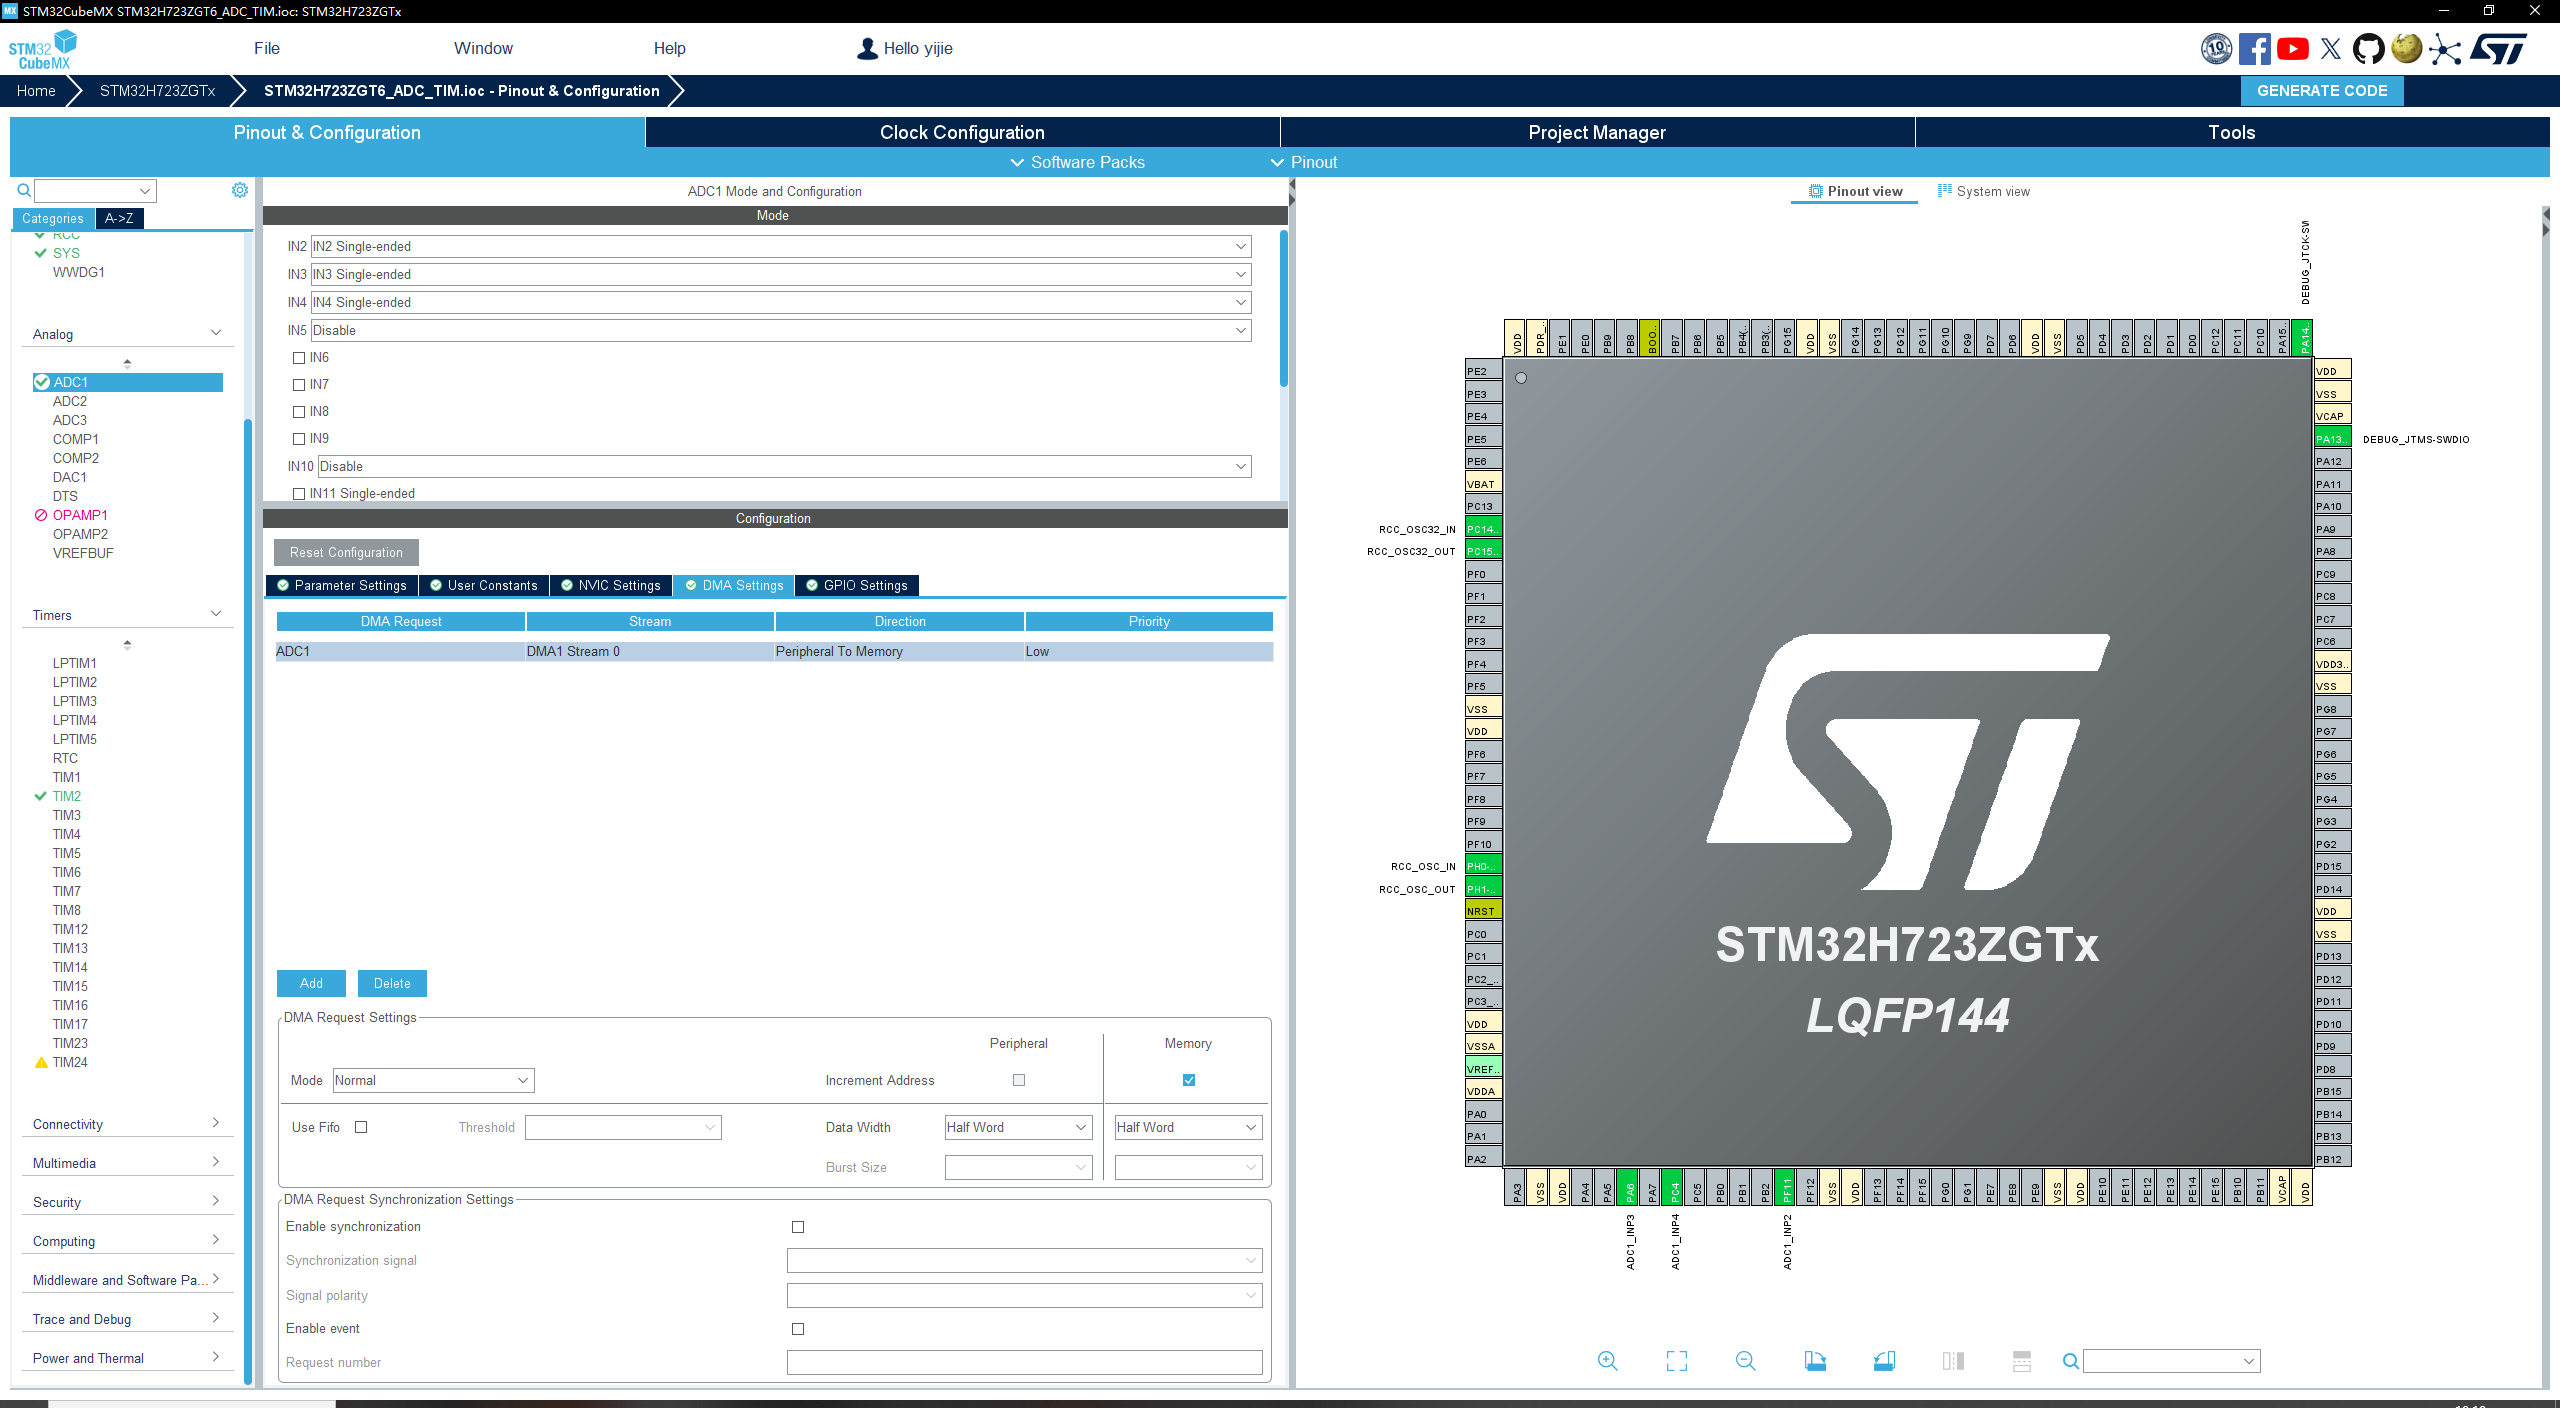Click the ST logo icon
Image resolution: width=2560 pixels, height=1408 pixels.
[2499, 48]
